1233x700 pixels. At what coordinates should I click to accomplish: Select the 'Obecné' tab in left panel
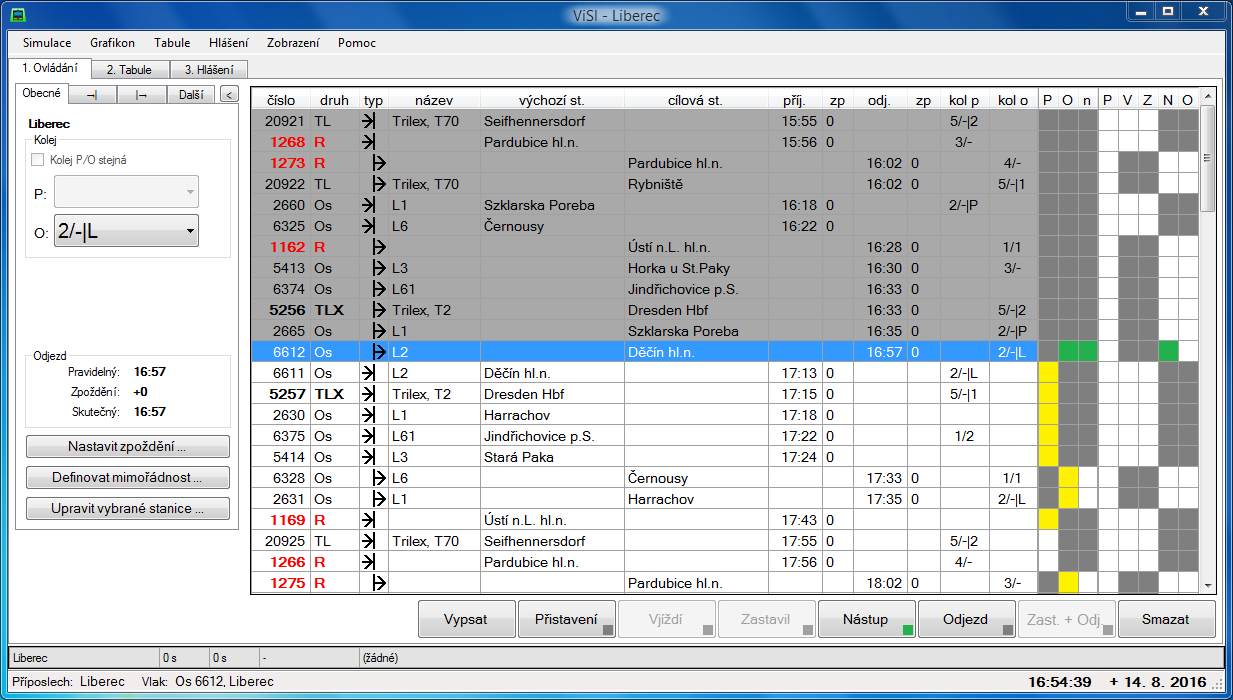pyautogui.click(x=42, y=93)
